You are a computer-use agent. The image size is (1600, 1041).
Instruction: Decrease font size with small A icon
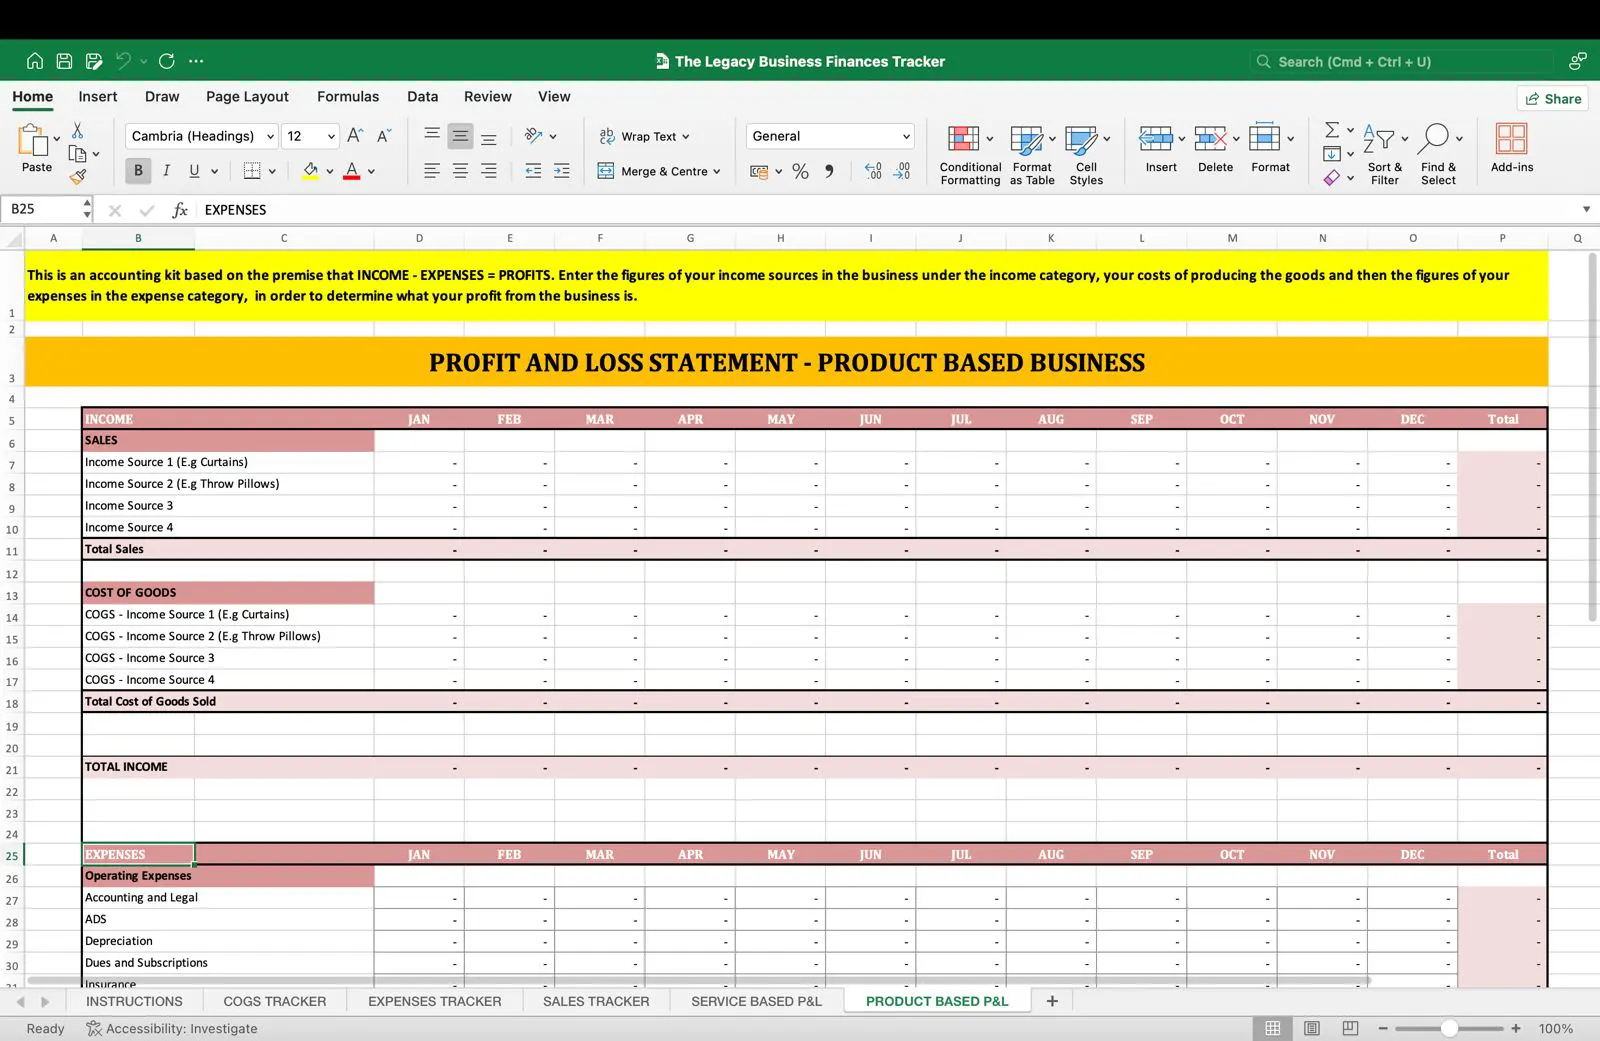(383, 136)
